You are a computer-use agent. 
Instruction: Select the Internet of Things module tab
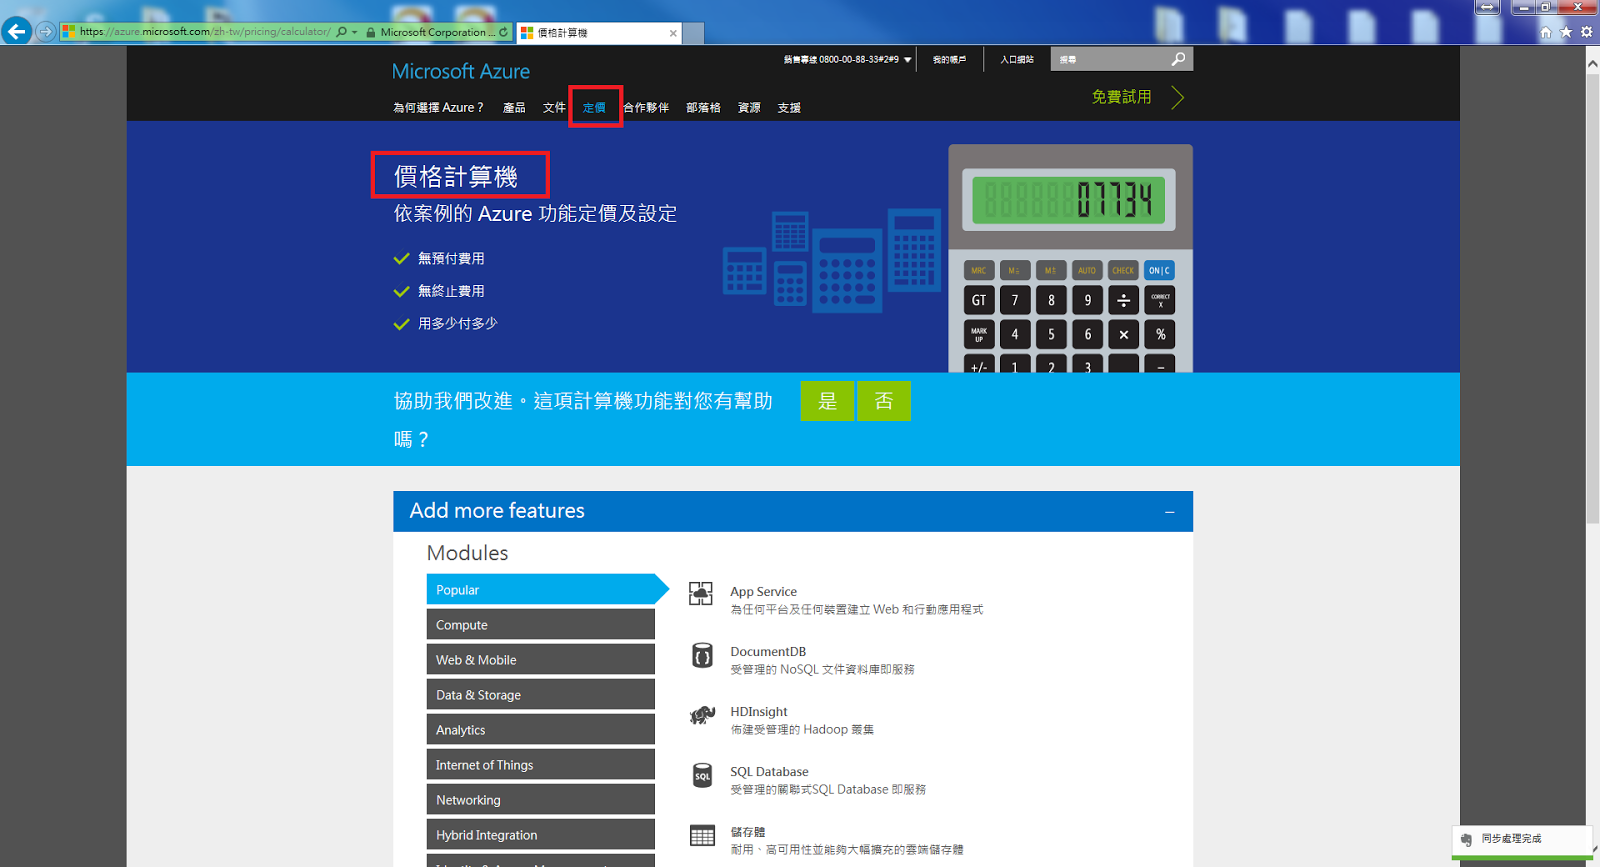tap(541, 764)
